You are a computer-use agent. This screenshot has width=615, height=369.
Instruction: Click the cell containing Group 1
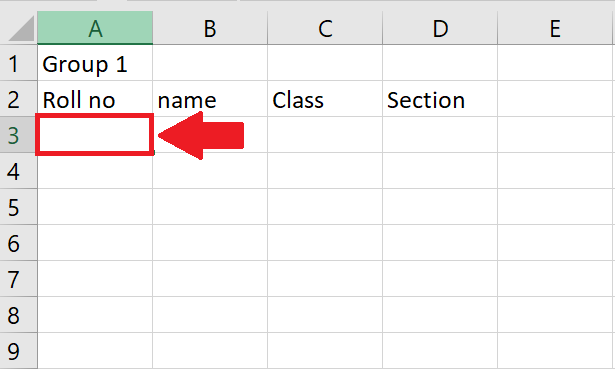click(x=95, y=63)
